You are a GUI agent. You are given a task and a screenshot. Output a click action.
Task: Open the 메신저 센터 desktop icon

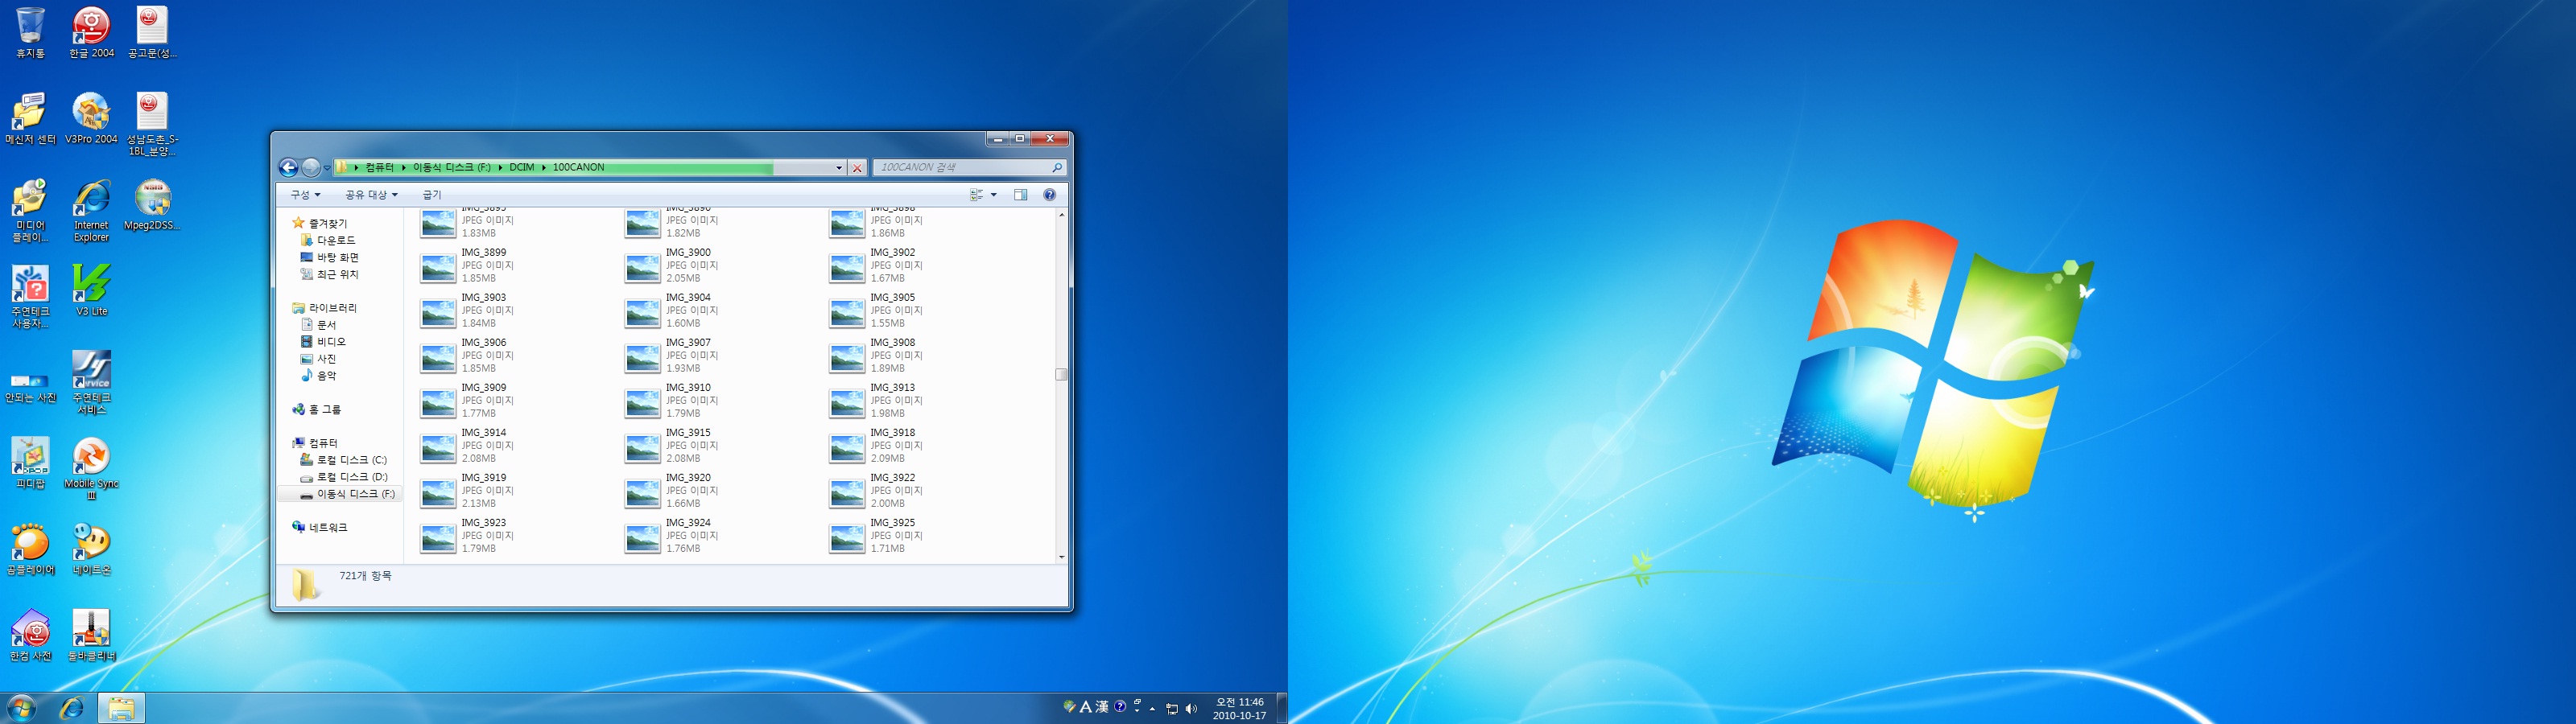click(30, 118)
